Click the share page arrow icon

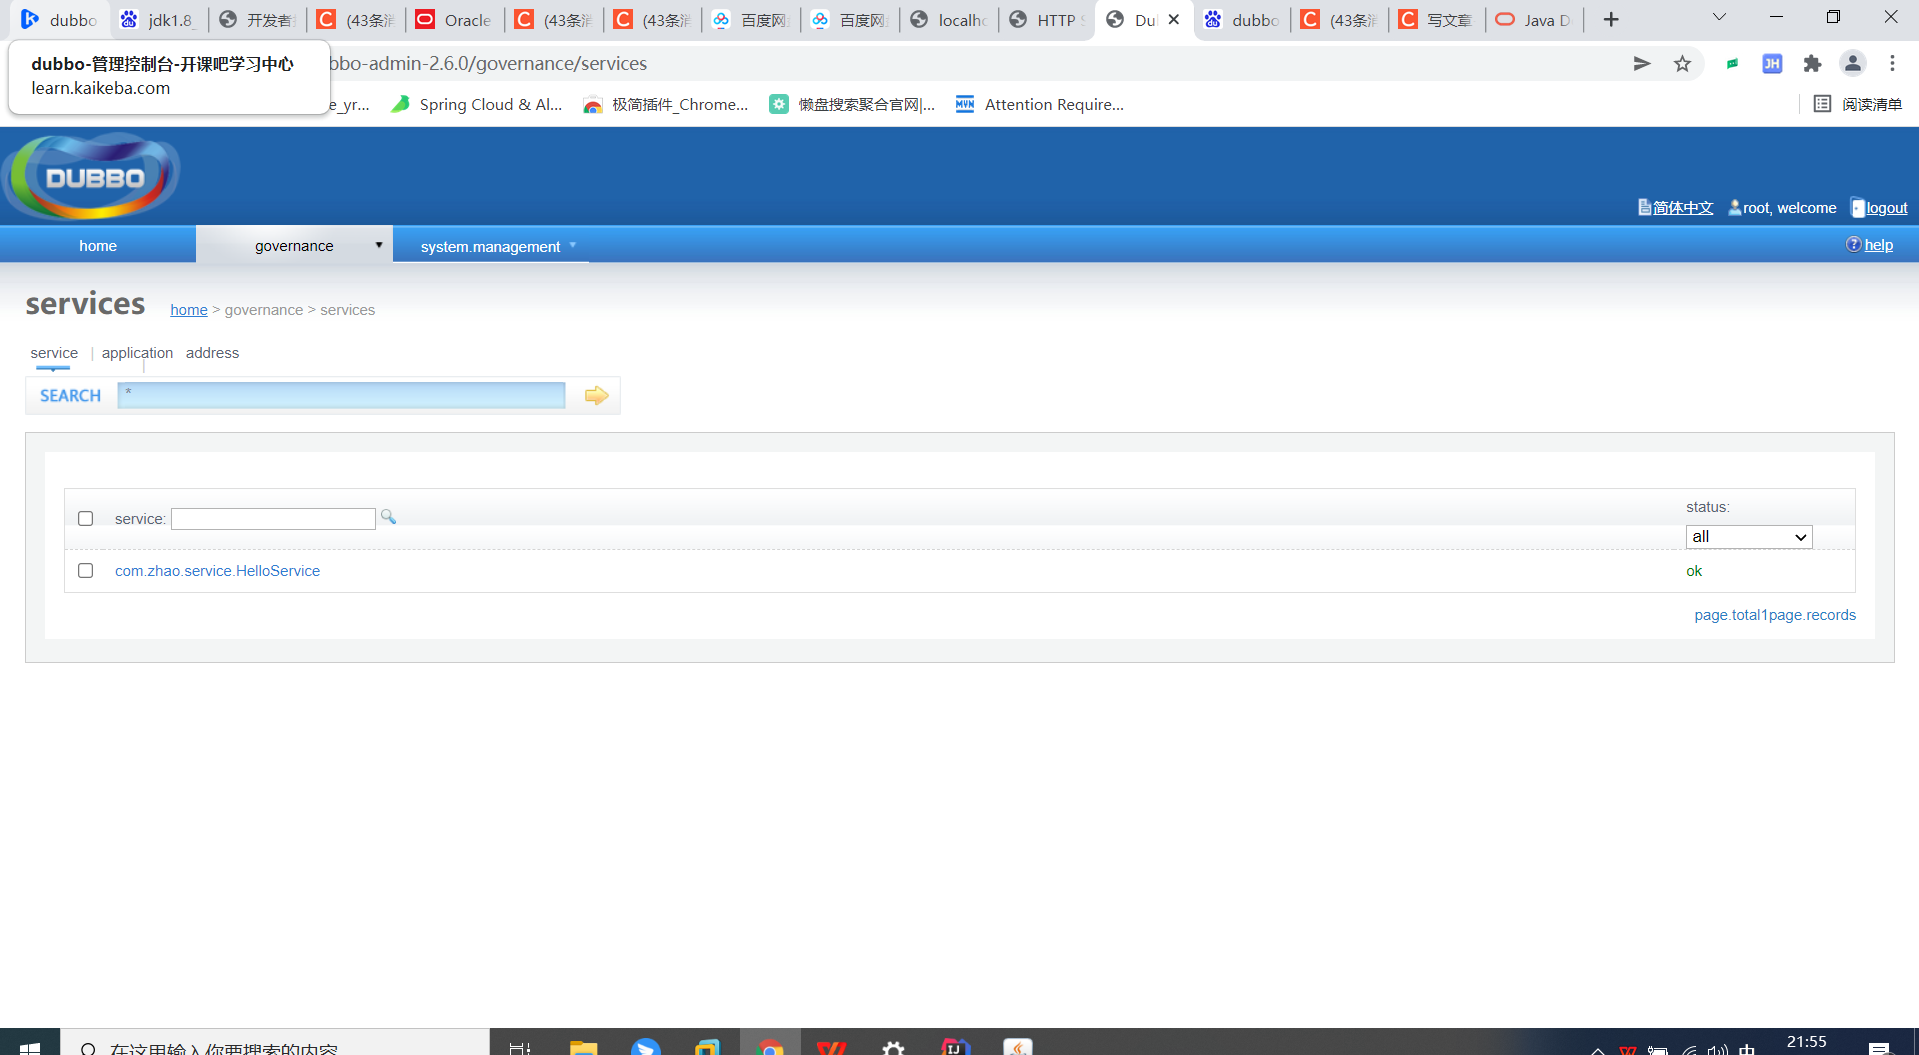[x=1641, y=63]
